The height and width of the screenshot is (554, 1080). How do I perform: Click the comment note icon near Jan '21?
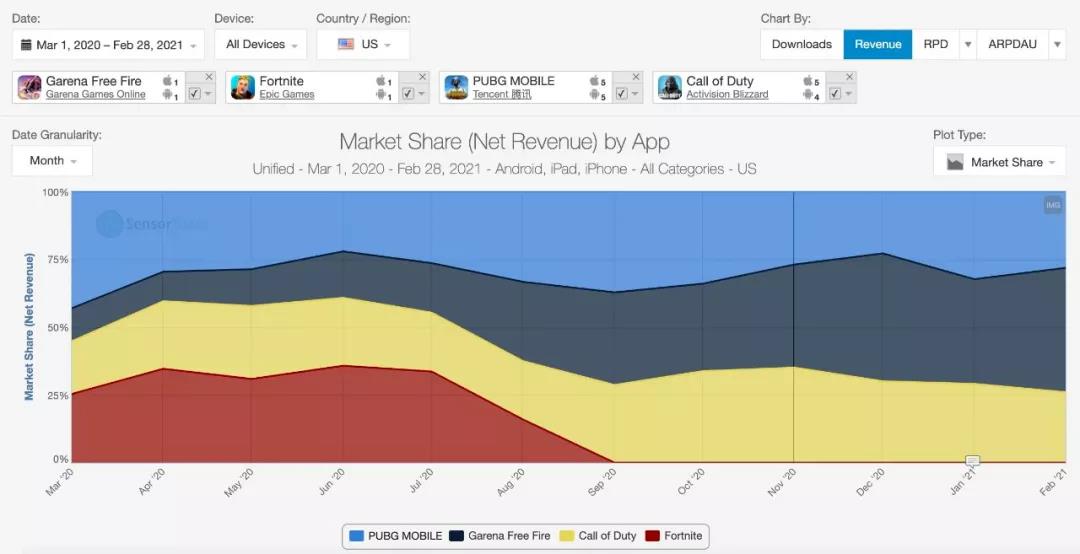coord(972,461)
